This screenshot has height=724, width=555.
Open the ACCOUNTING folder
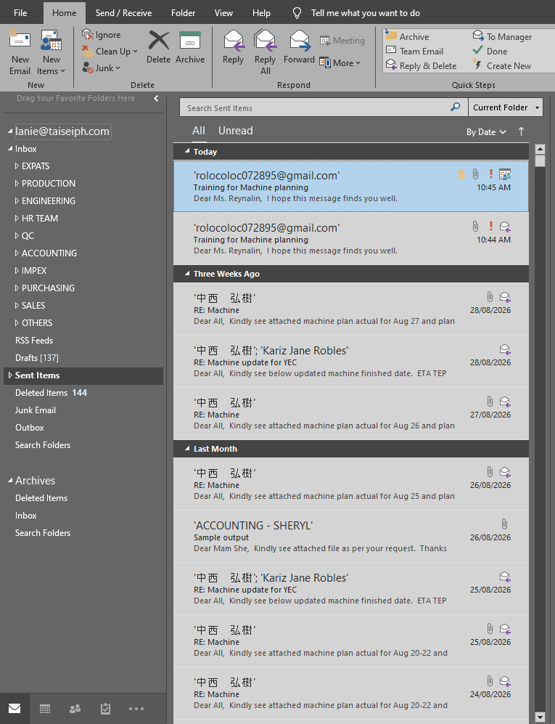pos(49,253)
